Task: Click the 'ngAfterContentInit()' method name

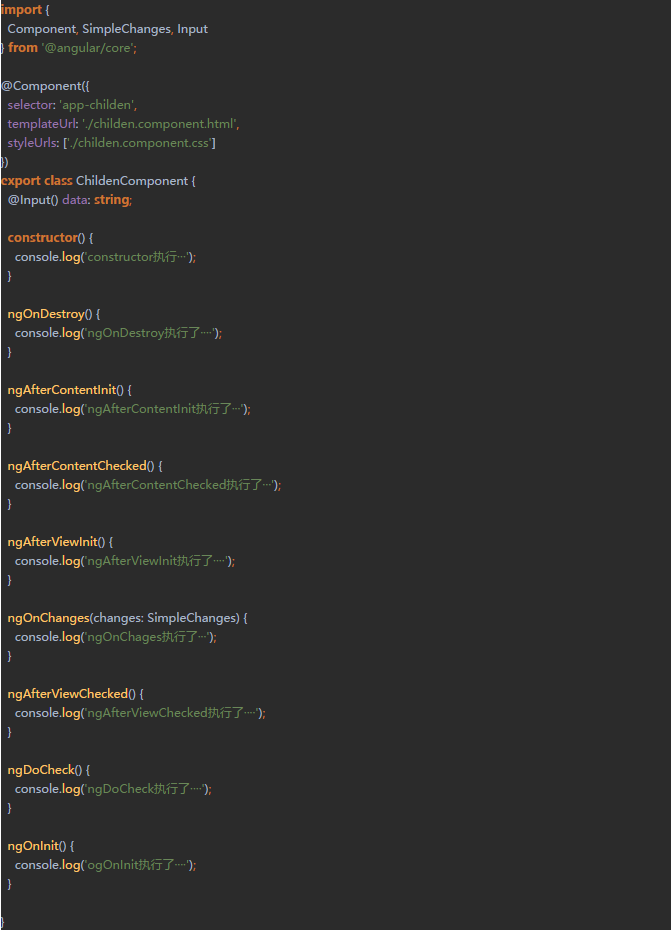Action: [65, 390]
